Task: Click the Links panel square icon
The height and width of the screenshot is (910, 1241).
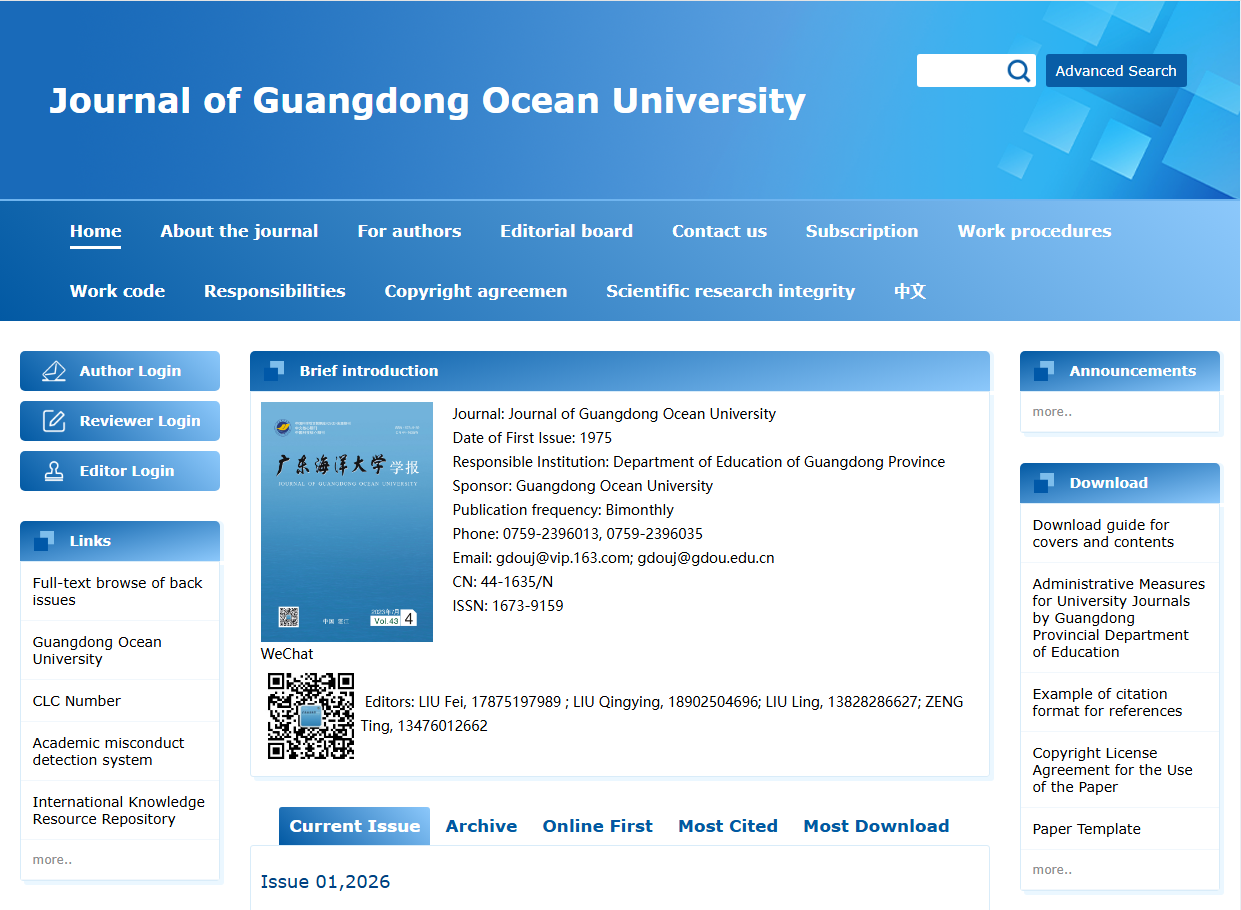Action: click(x=44, y=541)
